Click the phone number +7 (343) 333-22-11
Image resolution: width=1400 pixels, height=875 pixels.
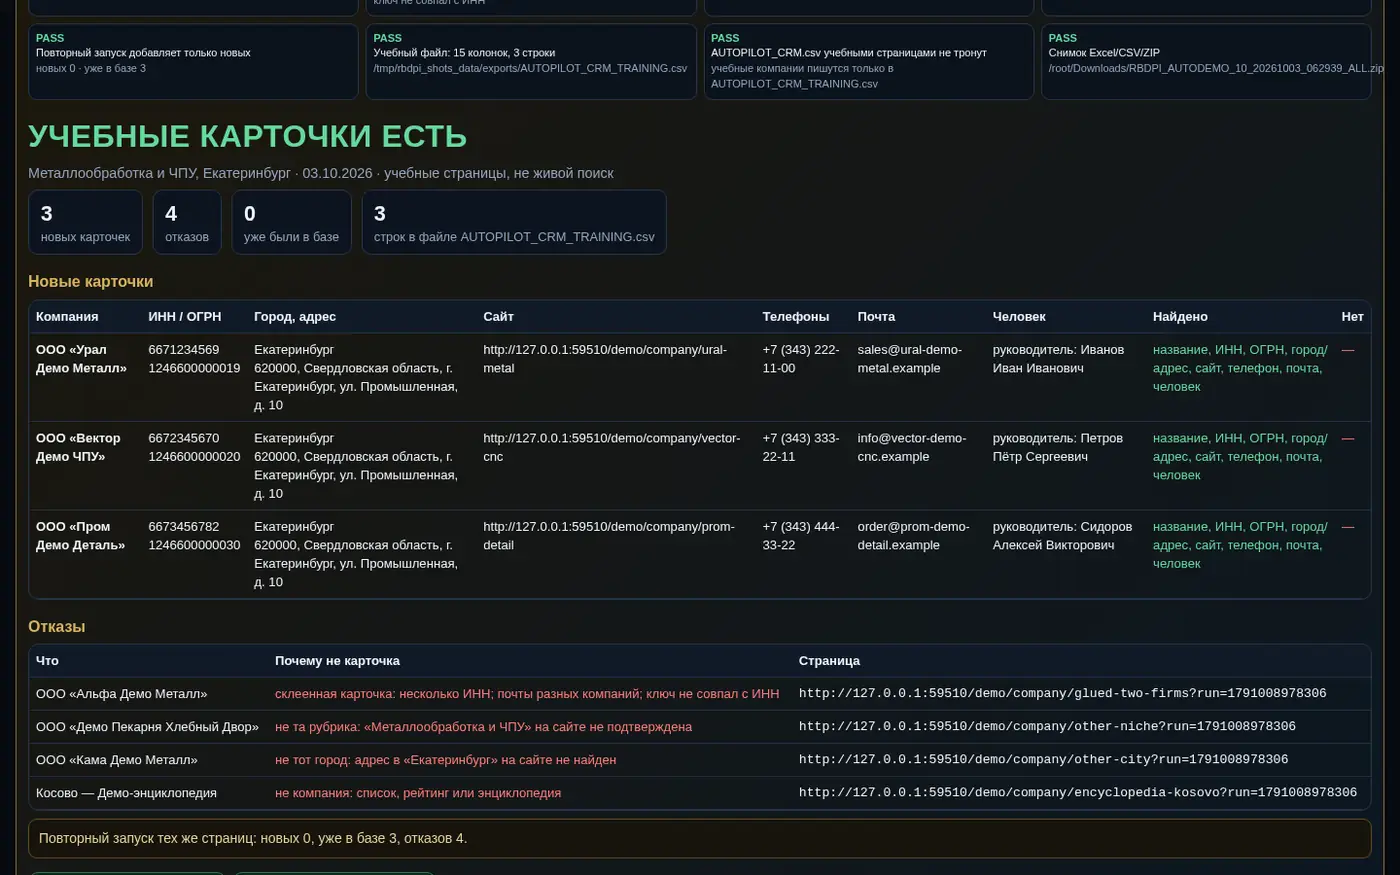pyautogui.click(x=800, y=447)
